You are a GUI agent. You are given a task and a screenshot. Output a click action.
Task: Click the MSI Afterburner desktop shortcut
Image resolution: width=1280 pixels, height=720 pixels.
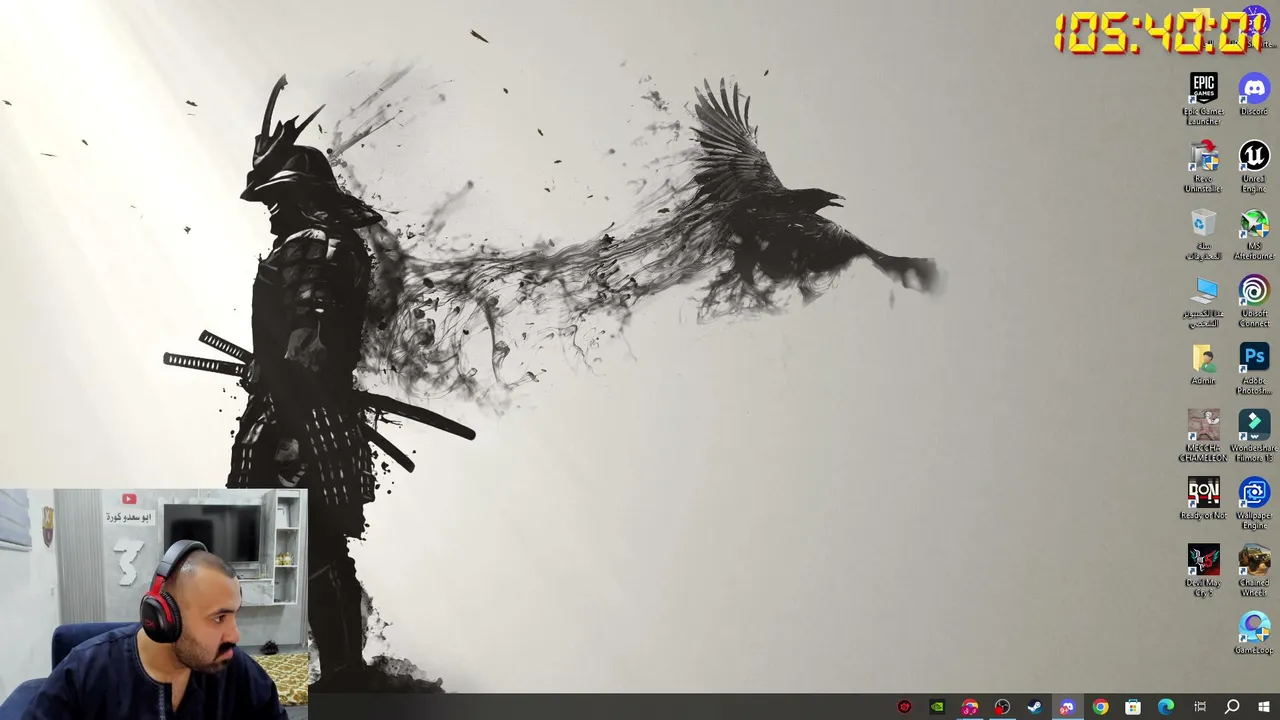pos(1254,234)
